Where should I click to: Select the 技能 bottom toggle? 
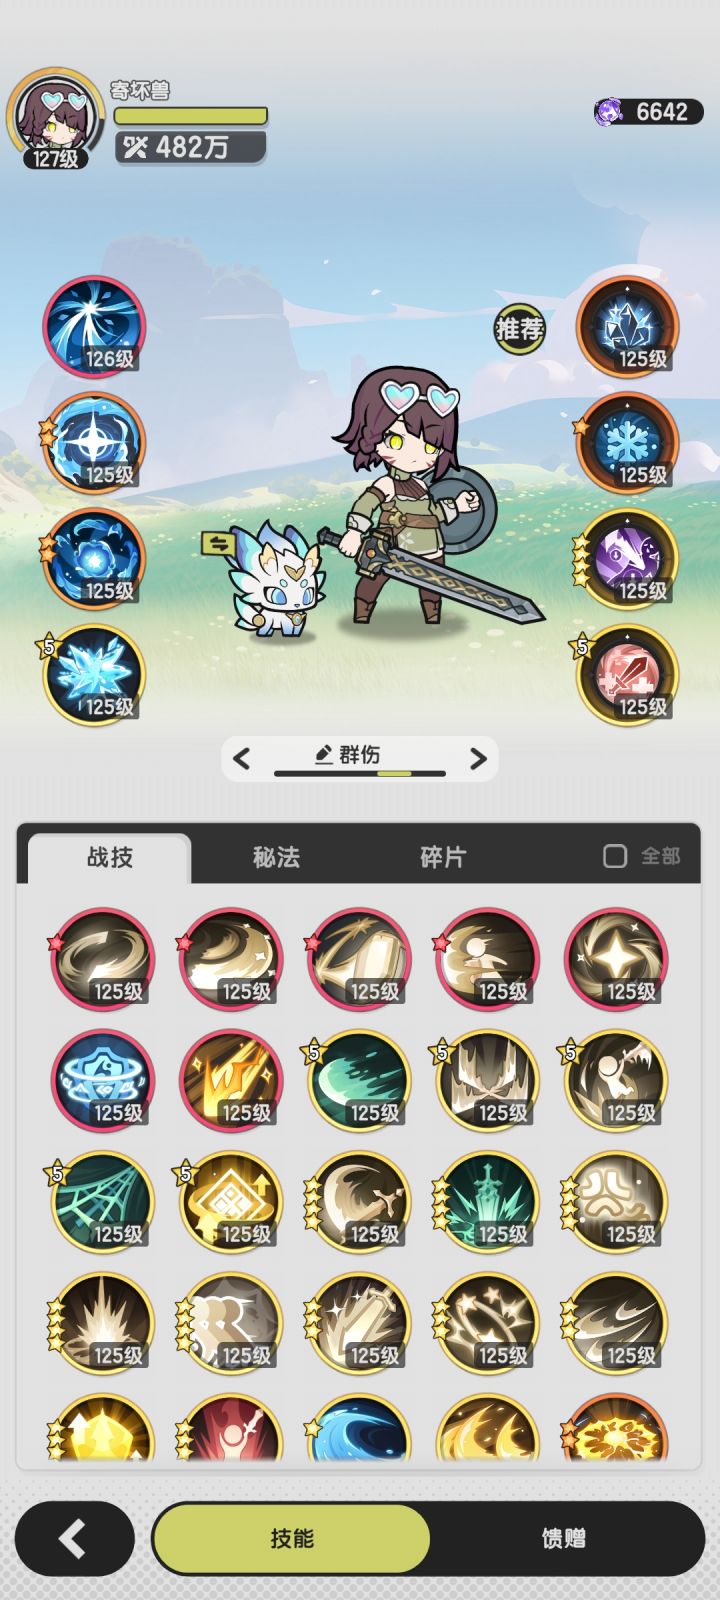(291, 1538)
